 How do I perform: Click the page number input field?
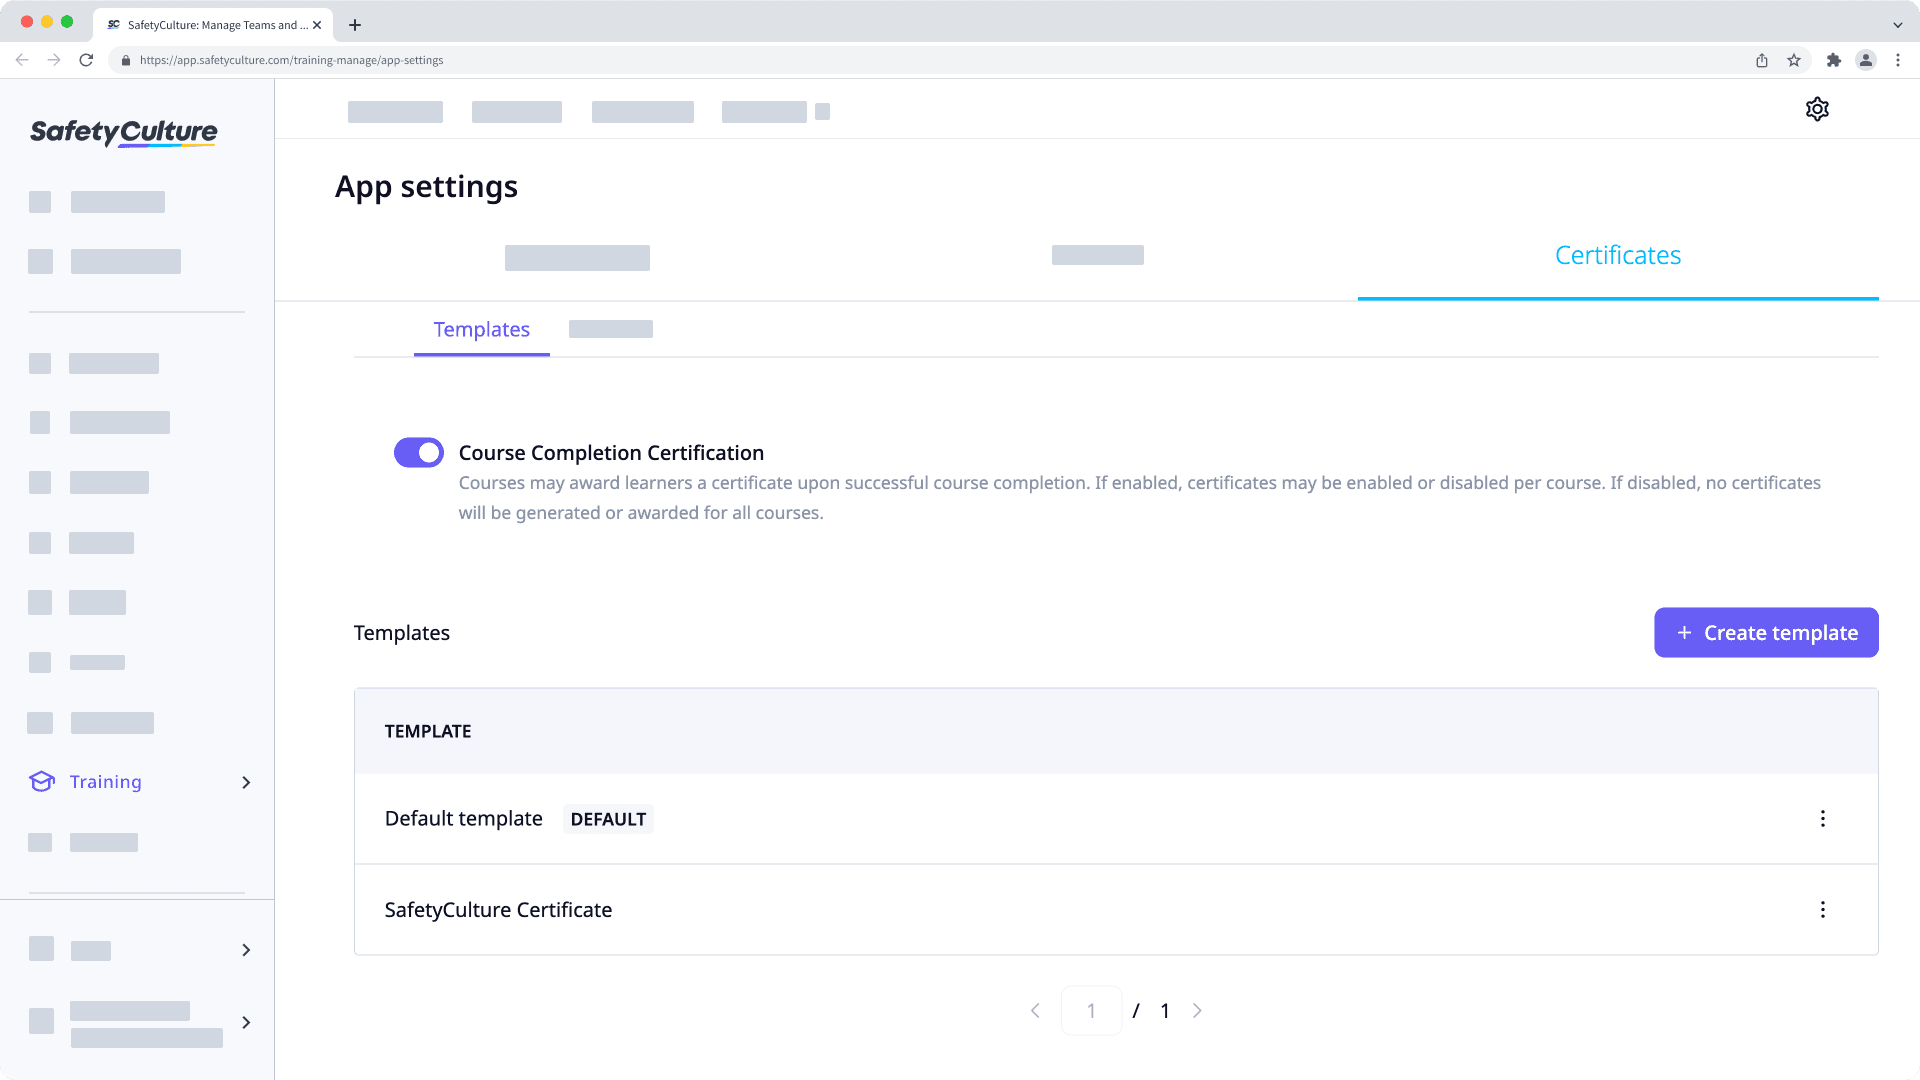coord(1091,1011)
